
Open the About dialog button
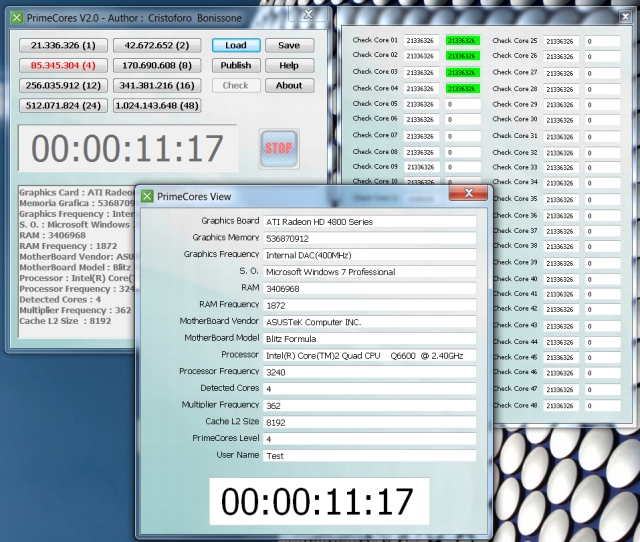[x=289, y=85]
